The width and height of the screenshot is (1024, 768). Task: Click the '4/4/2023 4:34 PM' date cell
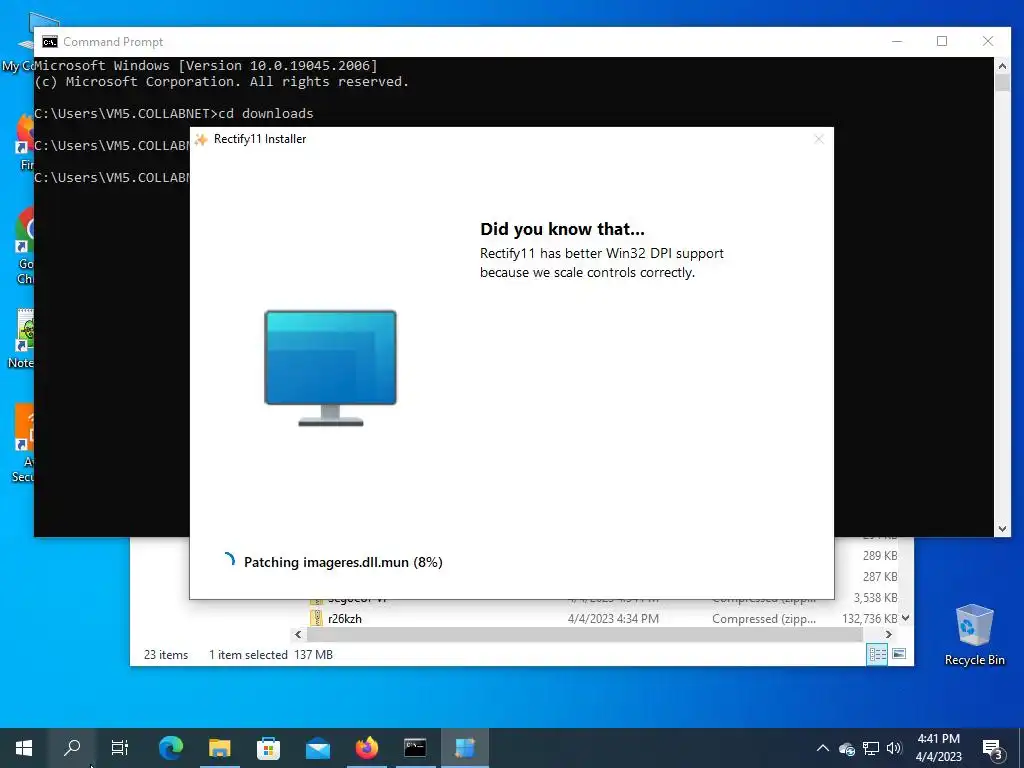click(613, 618)
